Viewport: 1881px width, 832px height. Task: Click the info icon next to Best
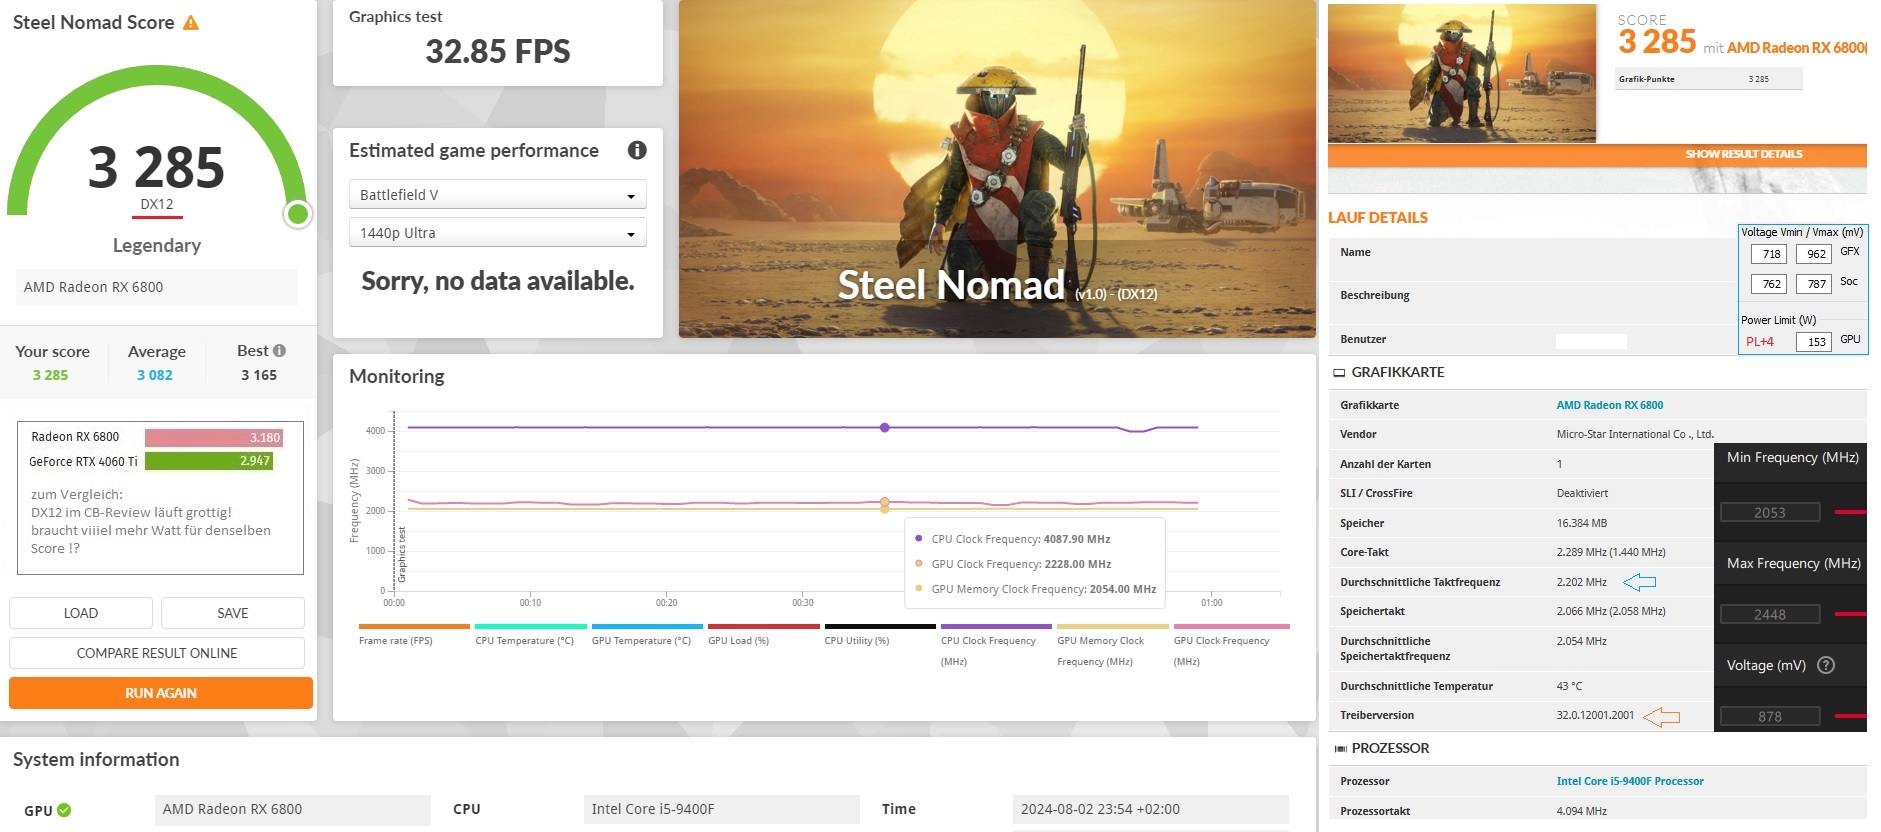(279, 351)
